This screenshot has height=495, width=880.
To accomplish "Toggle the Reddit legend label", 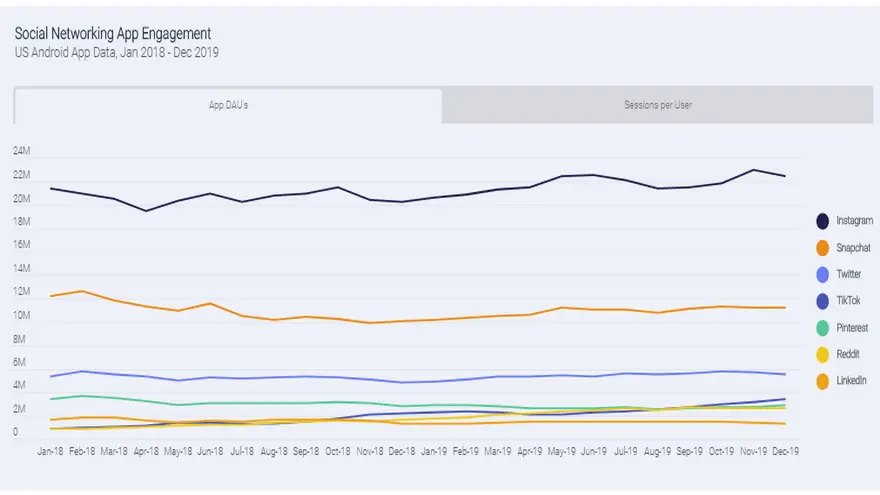I will 847,354.
